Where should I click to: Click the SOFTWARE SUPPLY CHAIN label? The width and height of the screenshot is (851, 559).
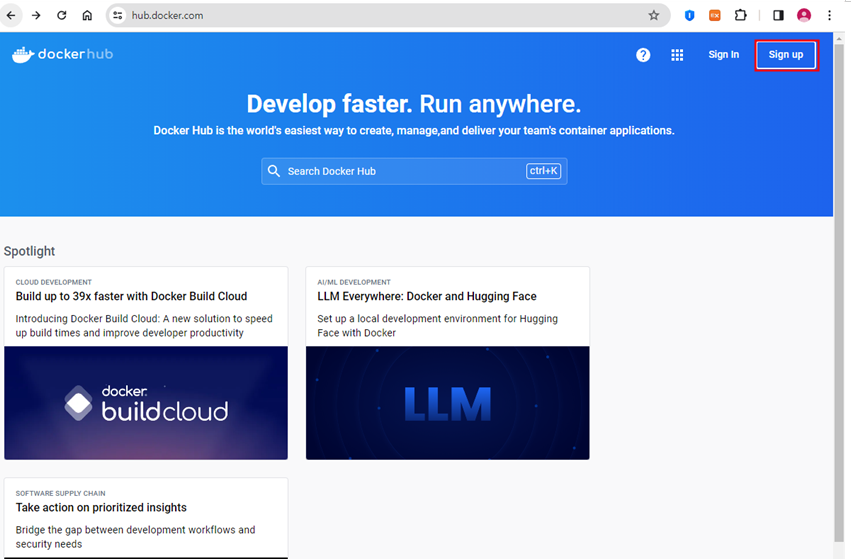(60, 493)
